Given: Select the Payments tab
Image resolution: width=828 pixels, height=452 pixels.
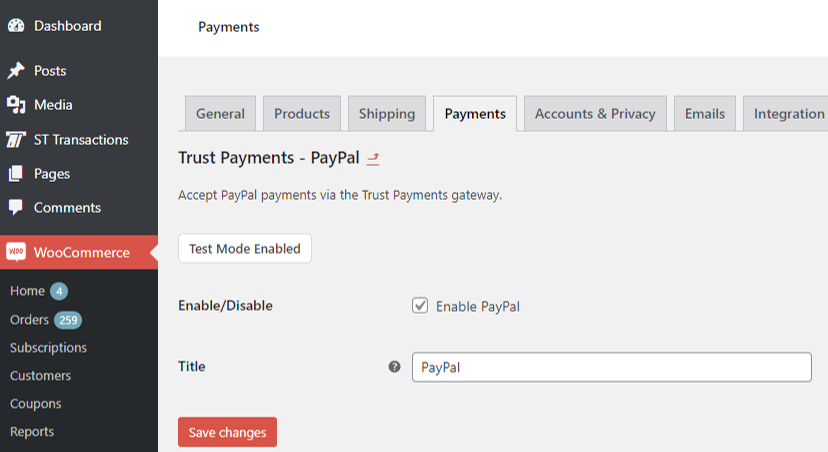Looking at the screenshot, I should [x=475, y=114].
